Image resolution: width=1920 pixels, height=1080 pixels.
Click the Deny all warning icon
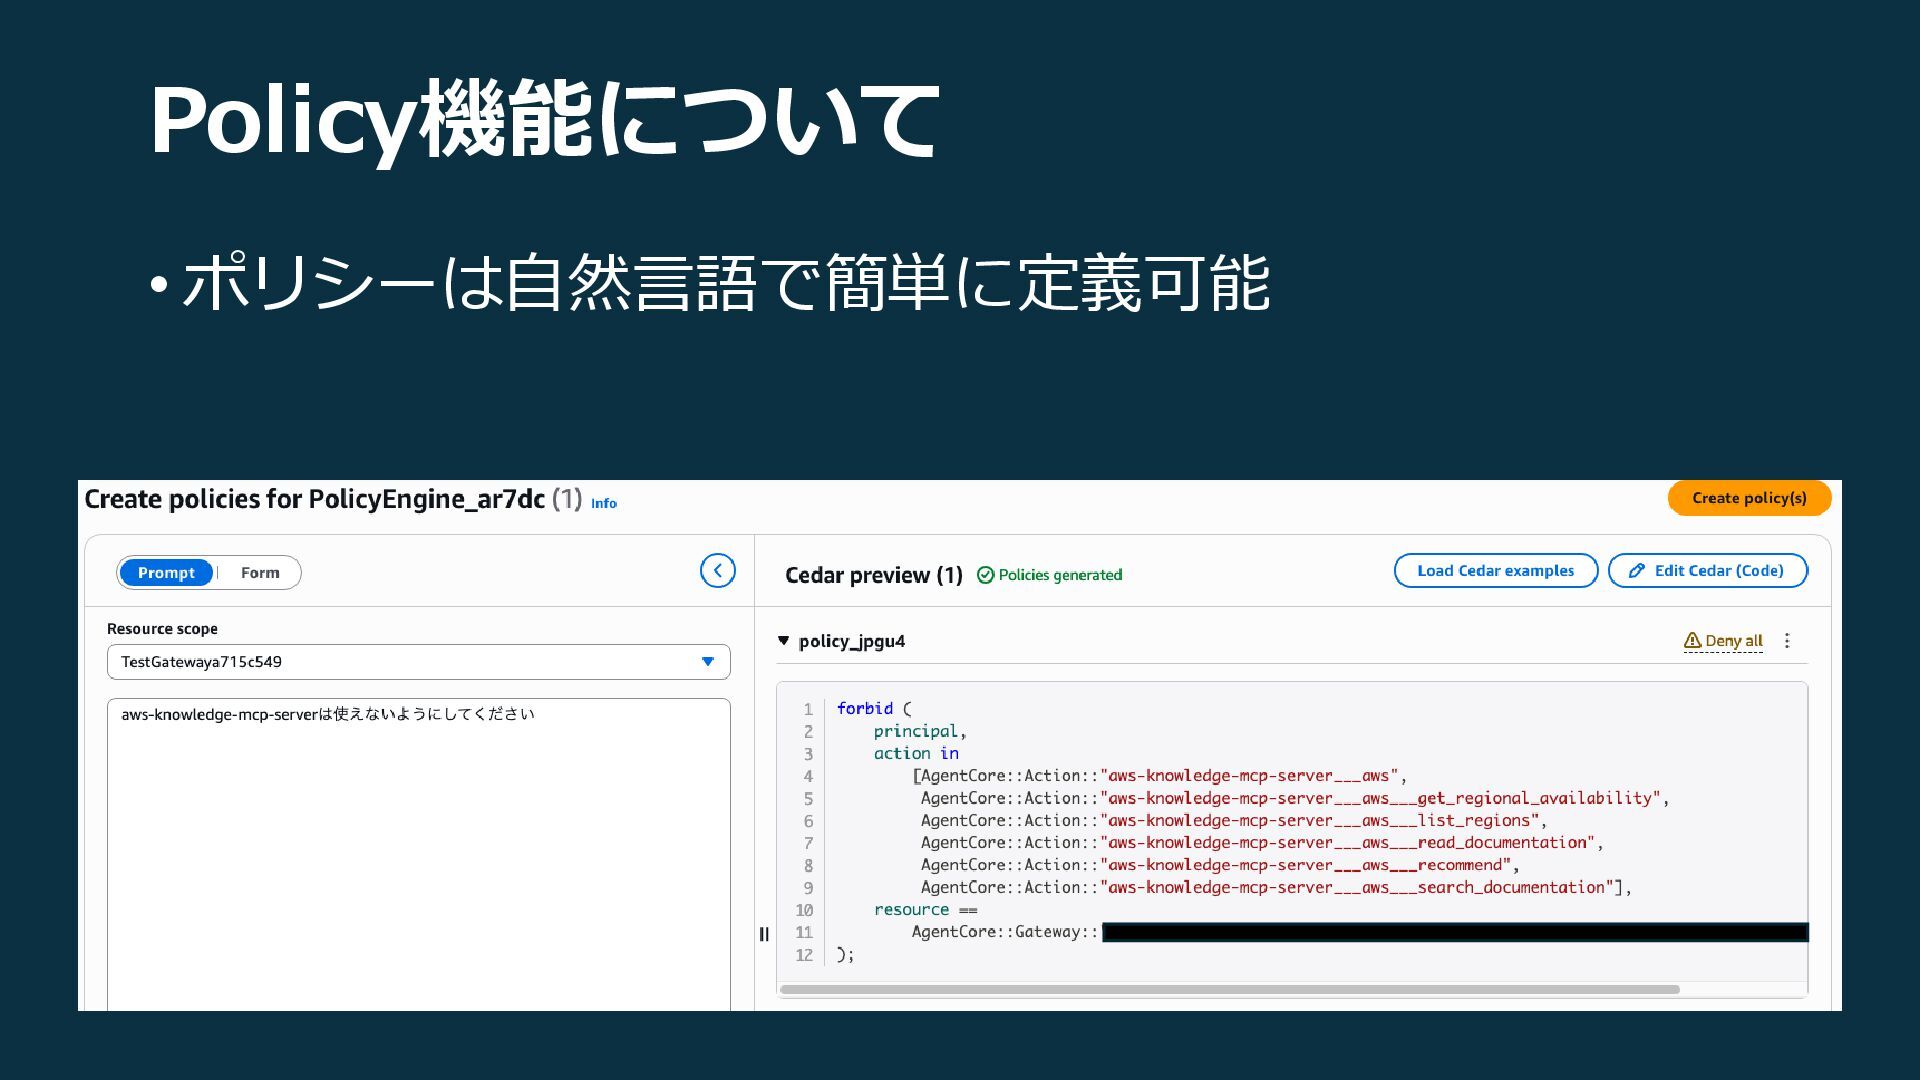(1692, 641)
